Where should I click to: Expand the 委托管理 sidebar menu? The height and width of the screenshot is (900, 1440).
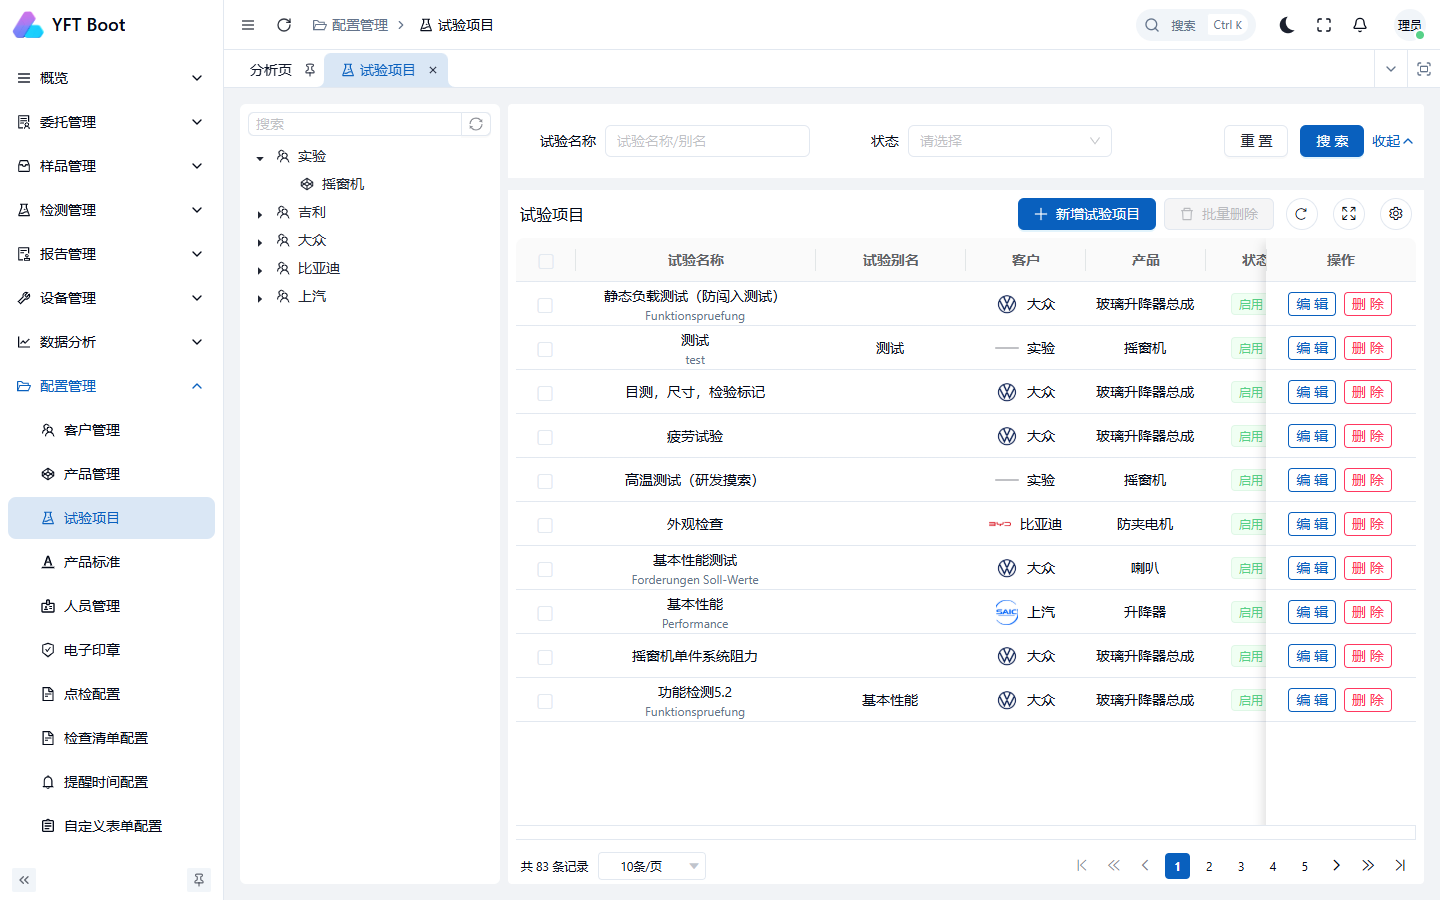click(x=111, y=122)
